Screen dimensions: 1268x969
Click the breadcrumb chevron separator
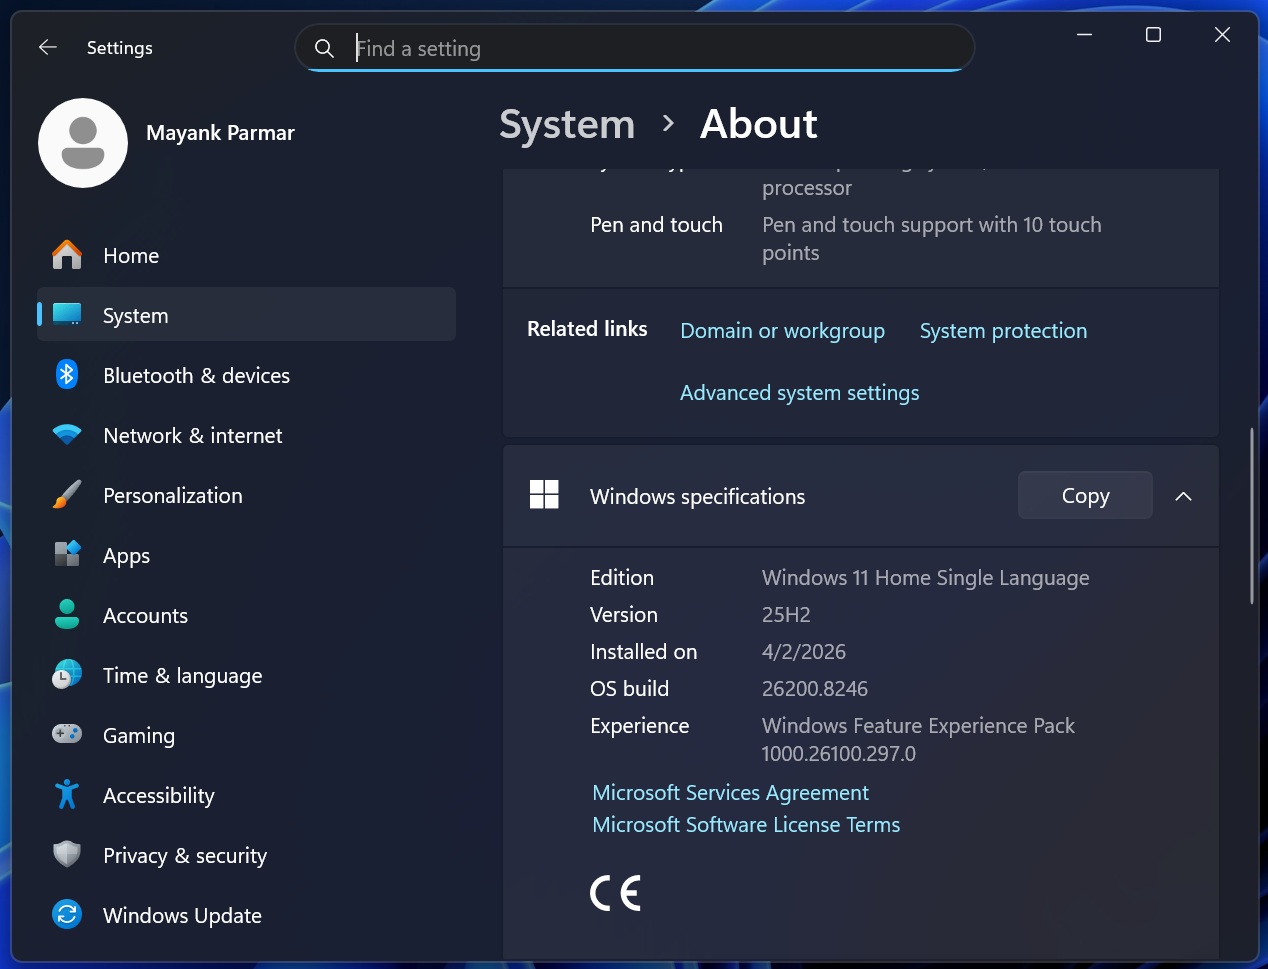(668, 124)
